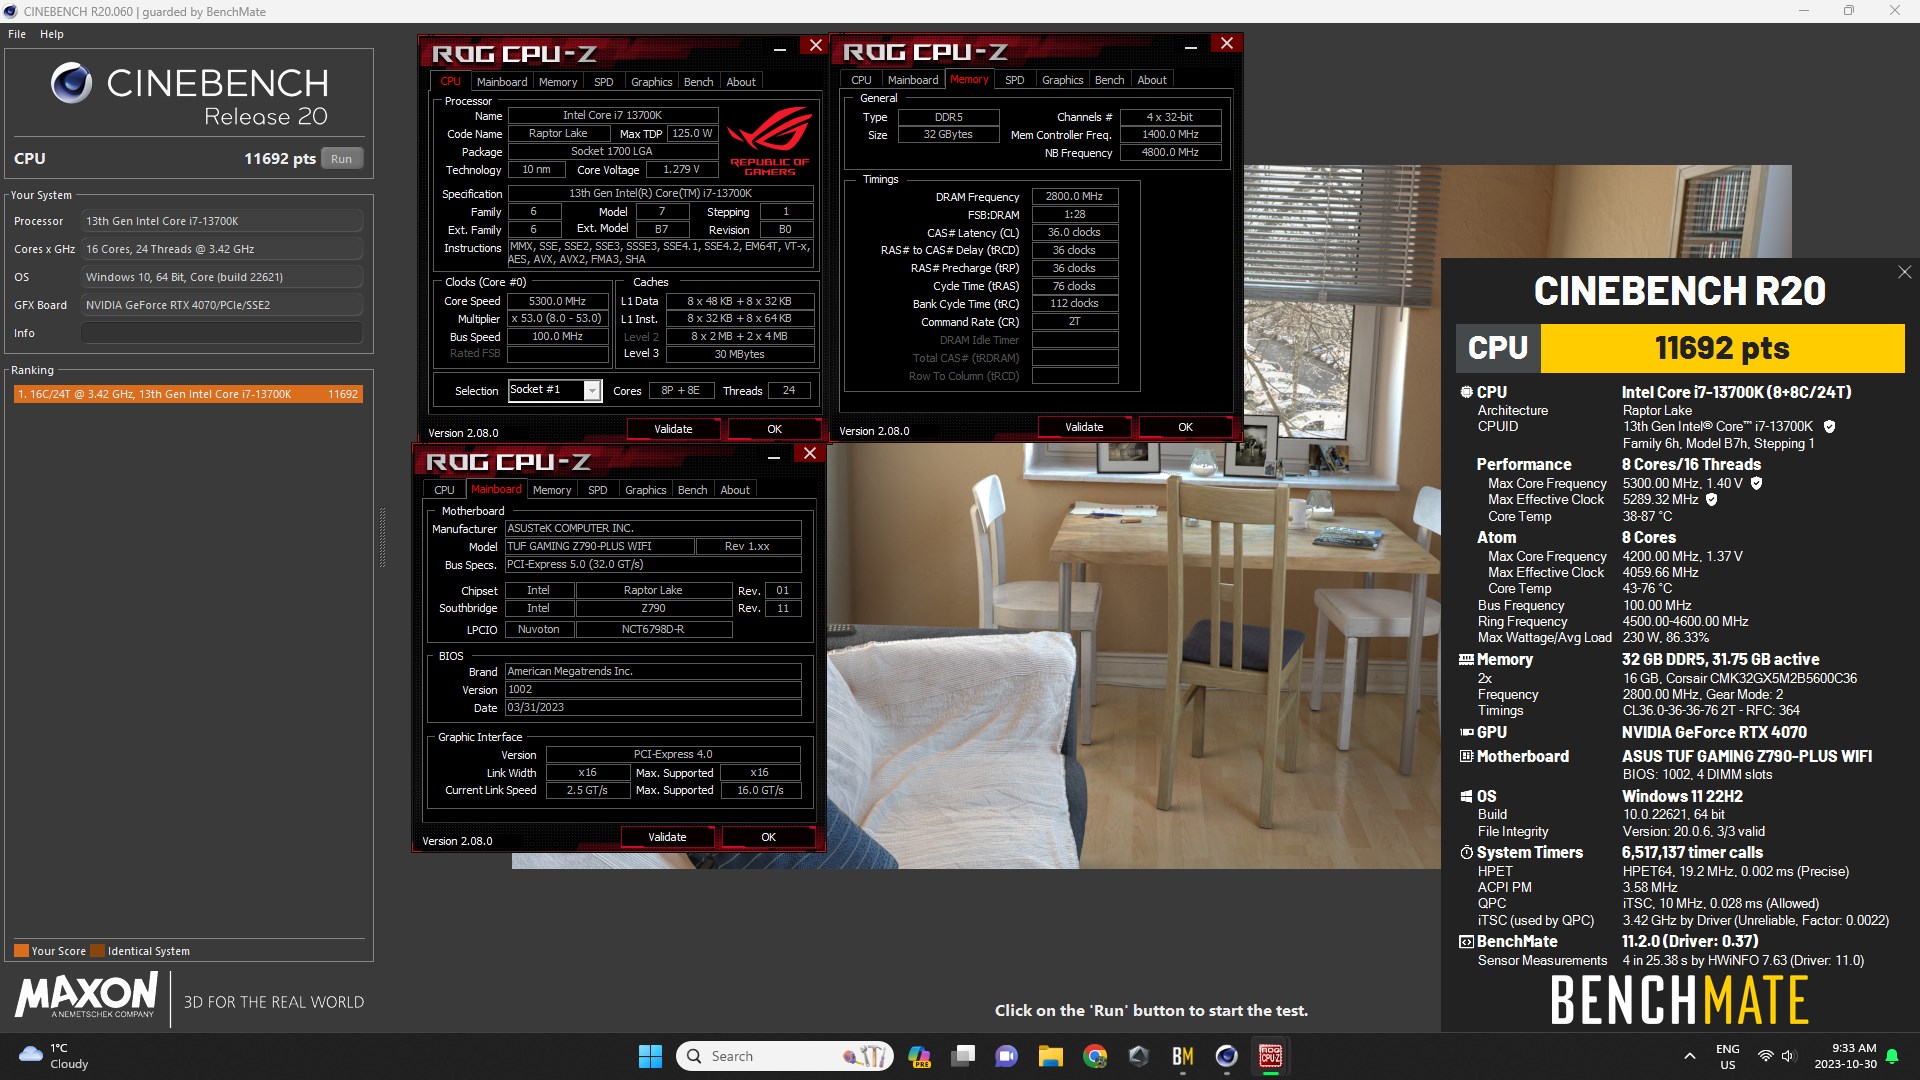Image resolution: width=1920 pixels, height=1080 pixels.
Task: Click the Motherboard icon in the BenchMate panel
Action: [x=1466, y=756]
